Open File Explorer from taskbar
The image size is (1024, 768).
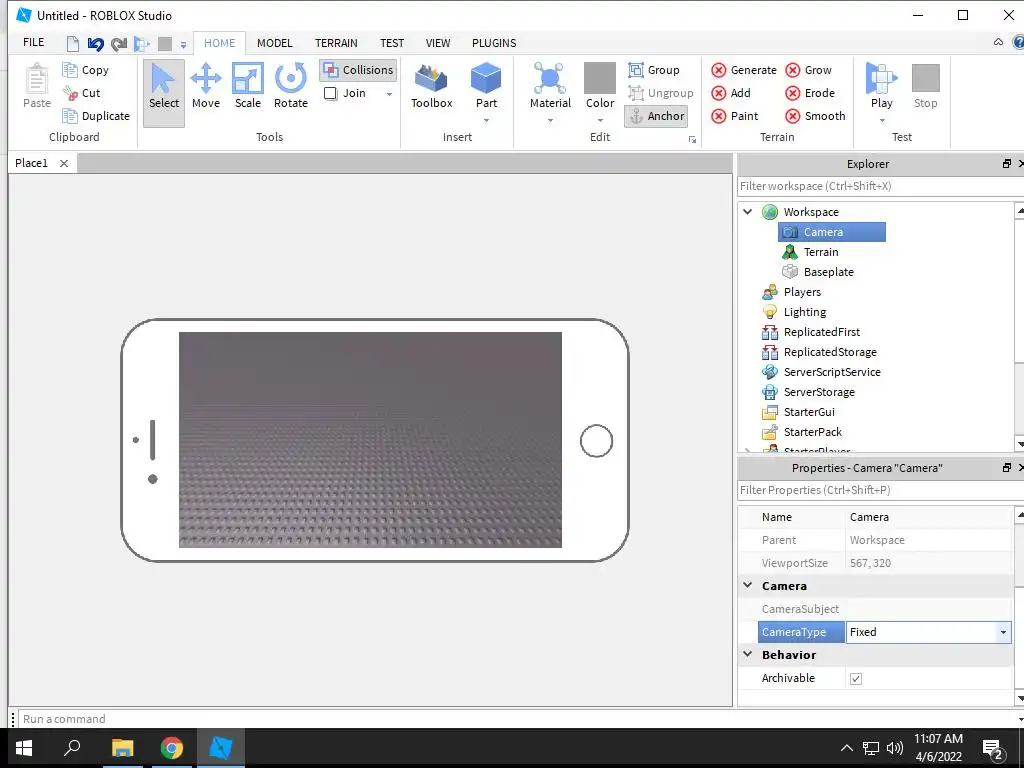coord(122,748)
